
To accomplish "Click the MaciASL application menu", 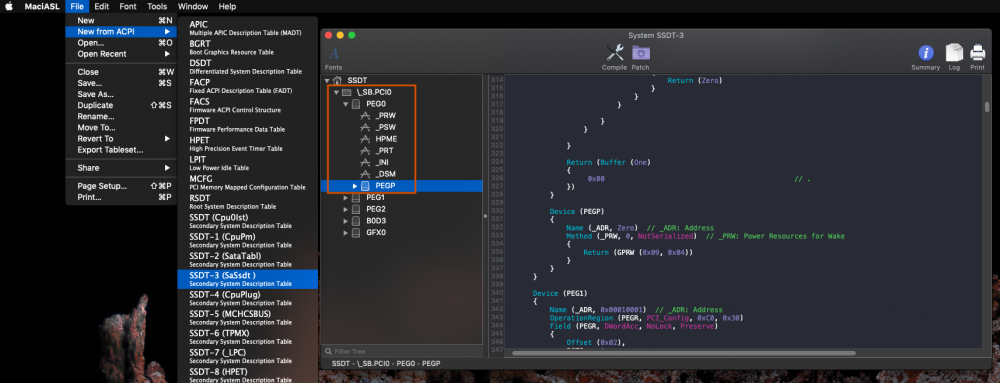I will pyautogui.click(x=43, y=6).
